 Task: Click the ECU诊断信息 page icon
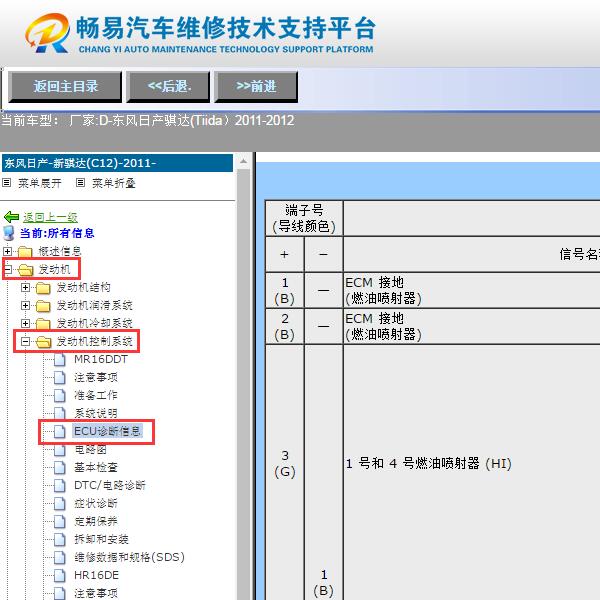click(59, 432)
